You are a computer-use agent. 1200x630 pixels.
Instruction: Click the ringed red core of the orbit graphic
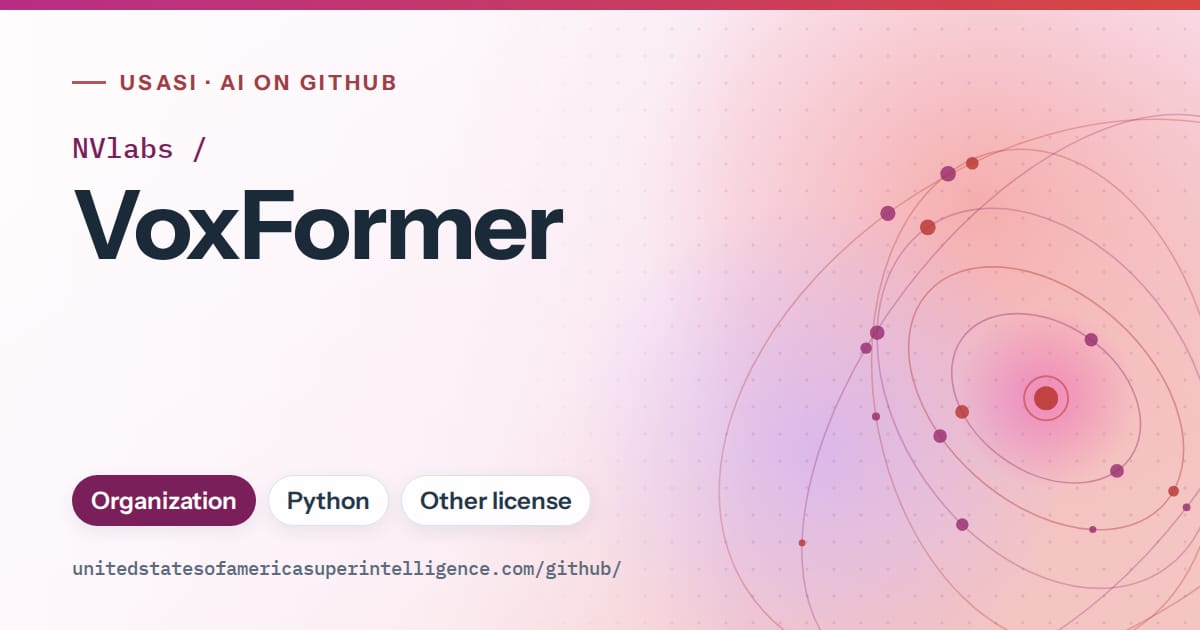click(1046, 398)
